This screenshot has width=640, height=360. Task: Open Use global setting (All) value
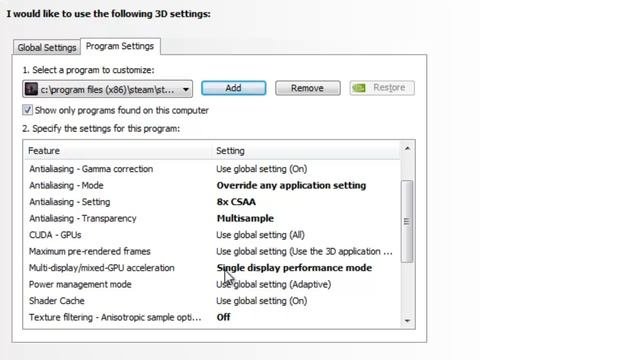coord(260,235)
